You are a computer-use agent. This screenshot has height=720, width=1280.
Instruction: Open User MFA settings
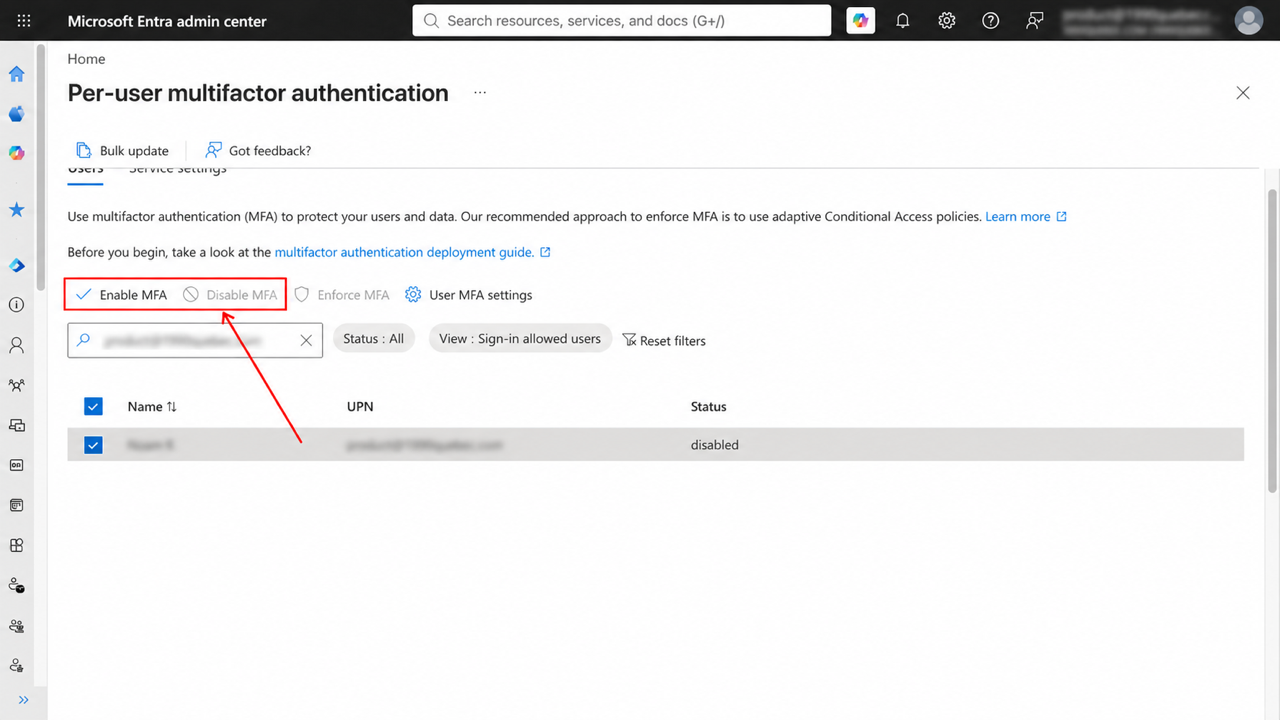click(x=468, y=295)
